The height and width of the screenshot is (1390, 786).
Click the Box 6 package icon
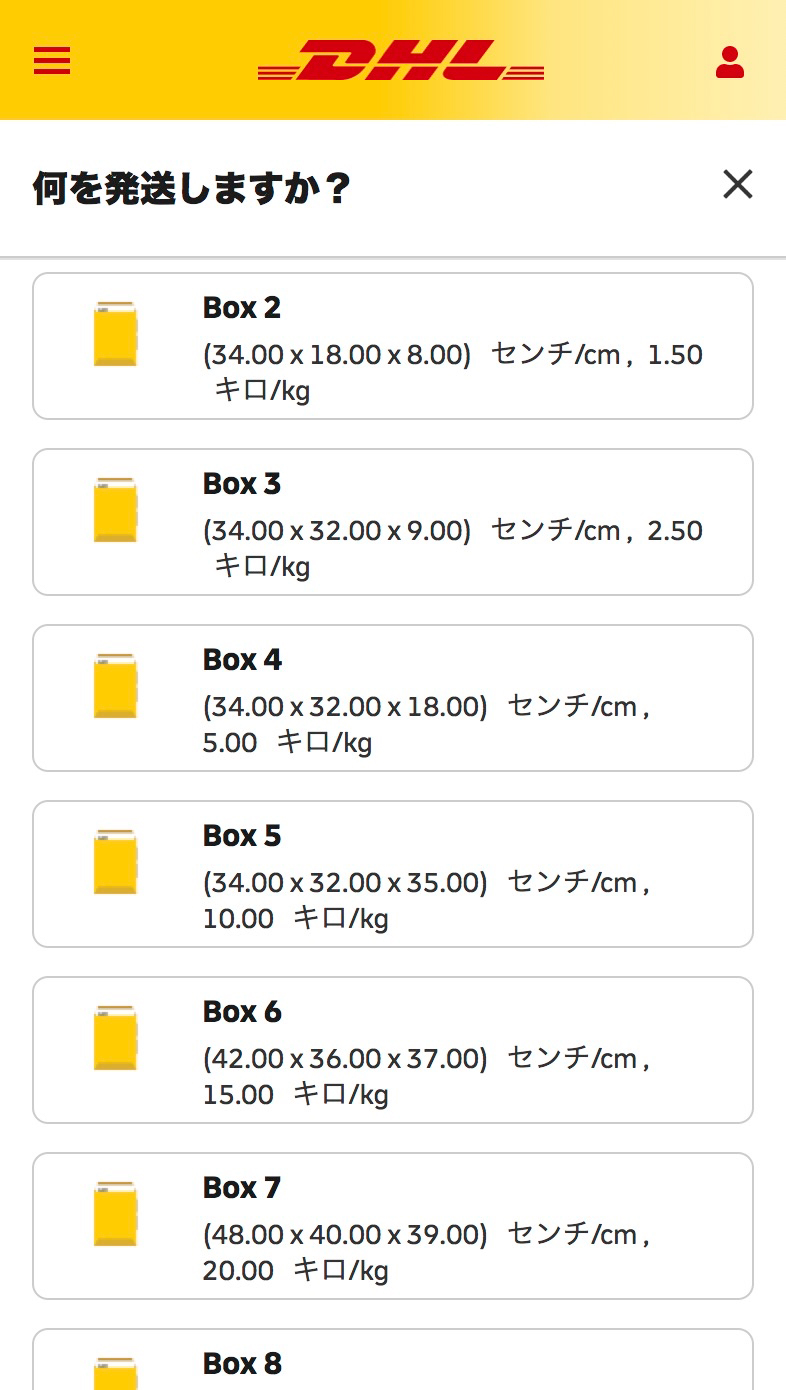(x=115, y=1038)
